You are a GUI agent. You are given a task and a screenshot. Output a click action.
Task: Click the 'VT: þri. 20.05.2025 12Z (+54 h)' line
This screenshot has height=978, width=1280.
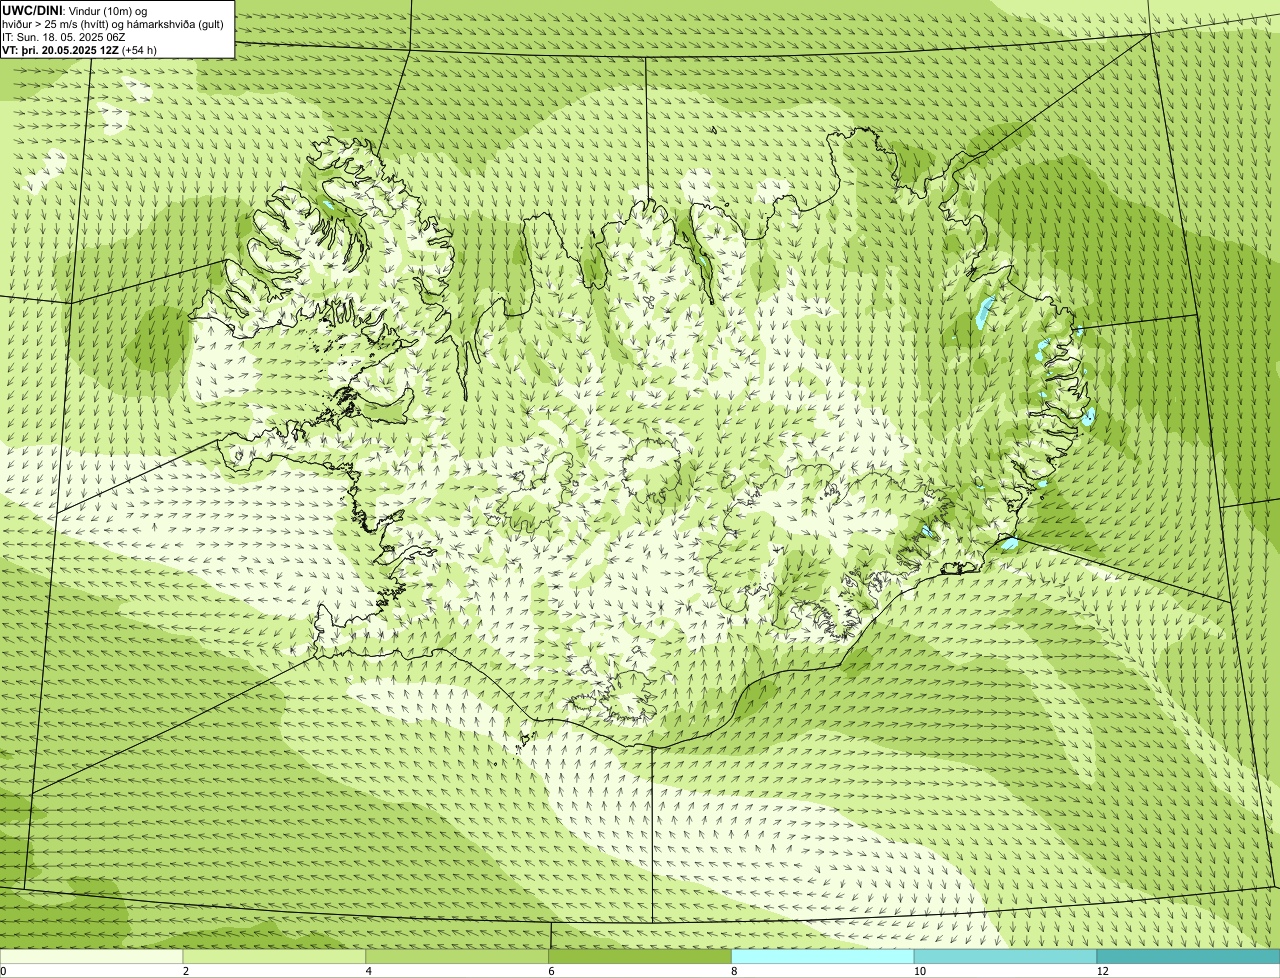pyautogui.click(x=80, y=50)
